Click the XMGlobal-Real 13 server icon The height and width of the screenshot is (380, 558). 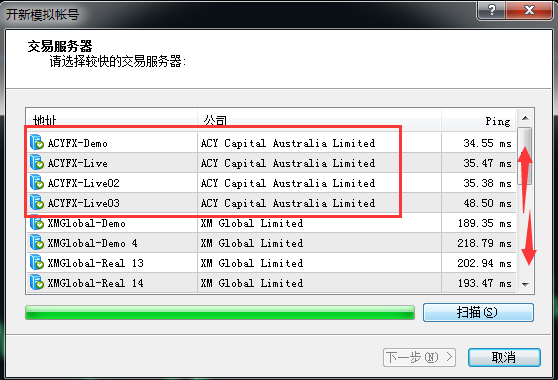(37, 263)
